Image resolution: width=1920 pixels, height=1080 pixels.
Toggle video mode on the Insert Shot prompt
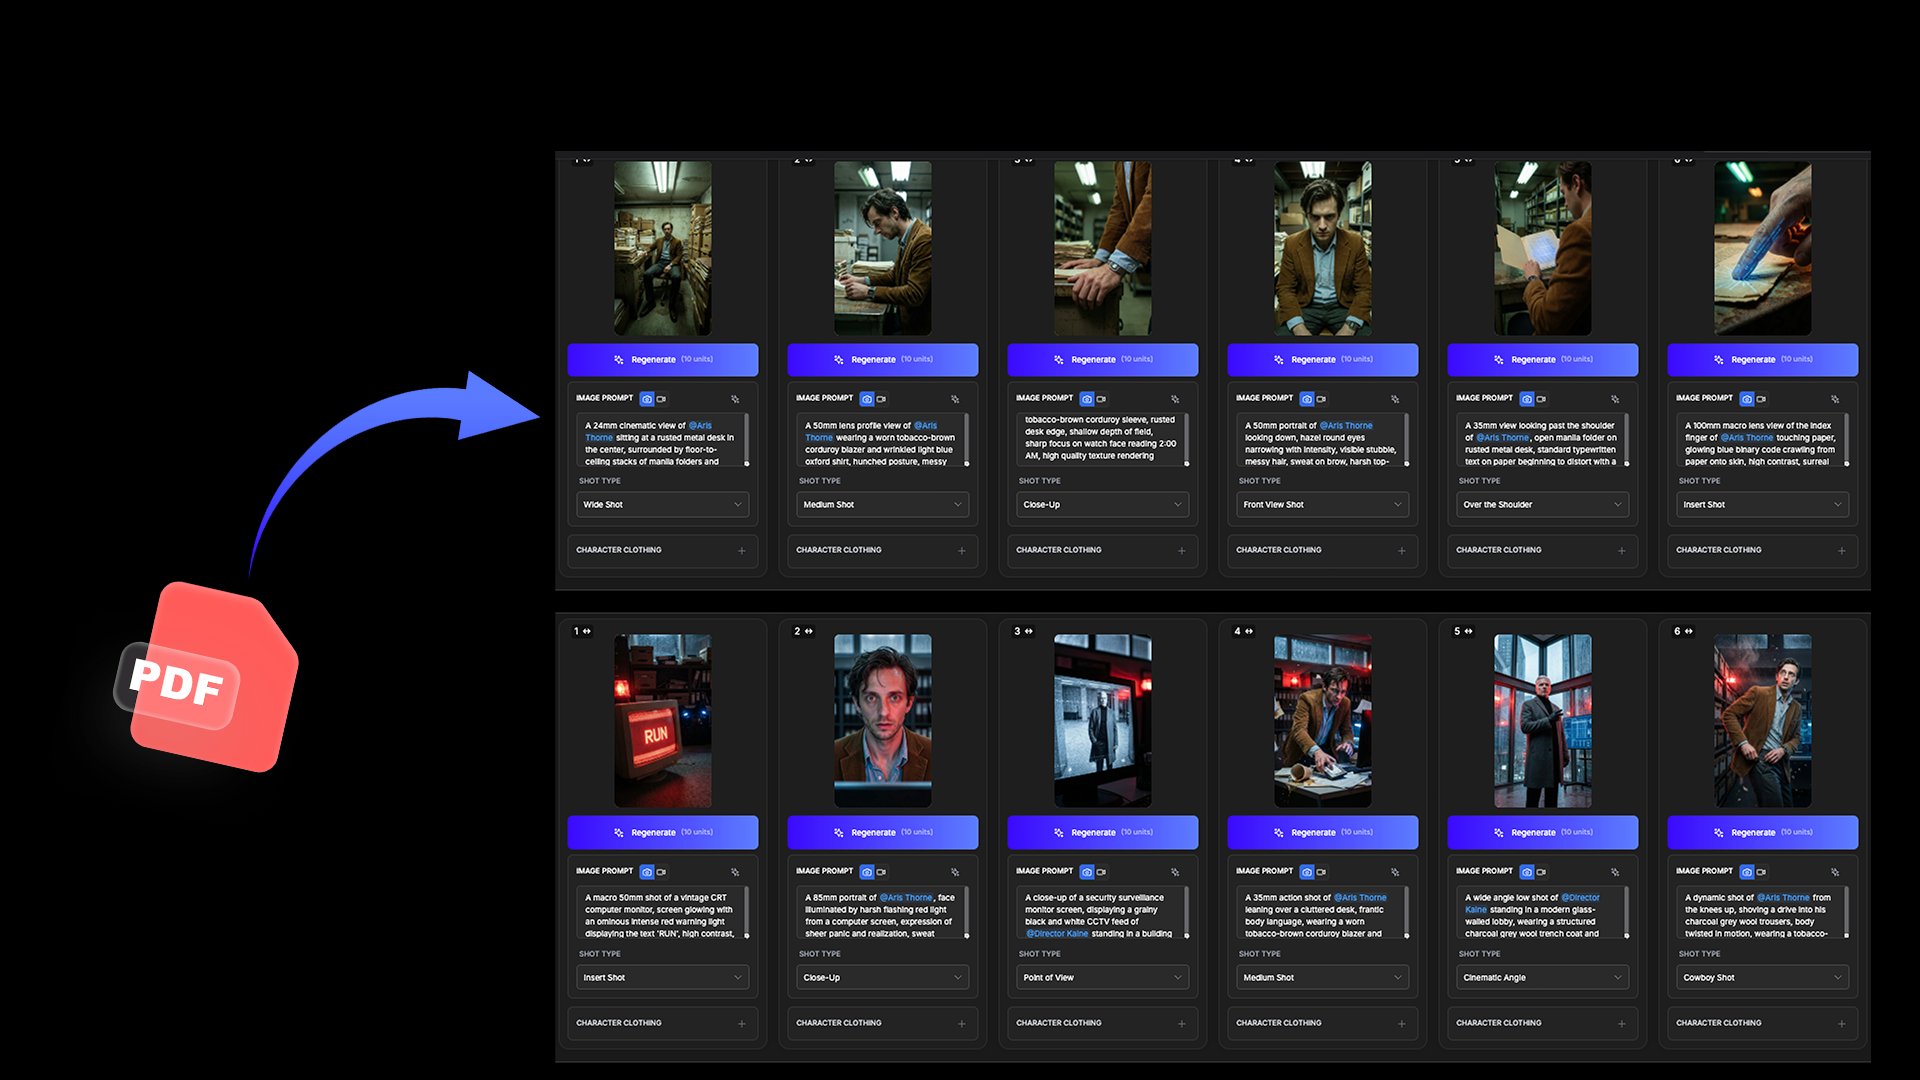[1761, 398]
